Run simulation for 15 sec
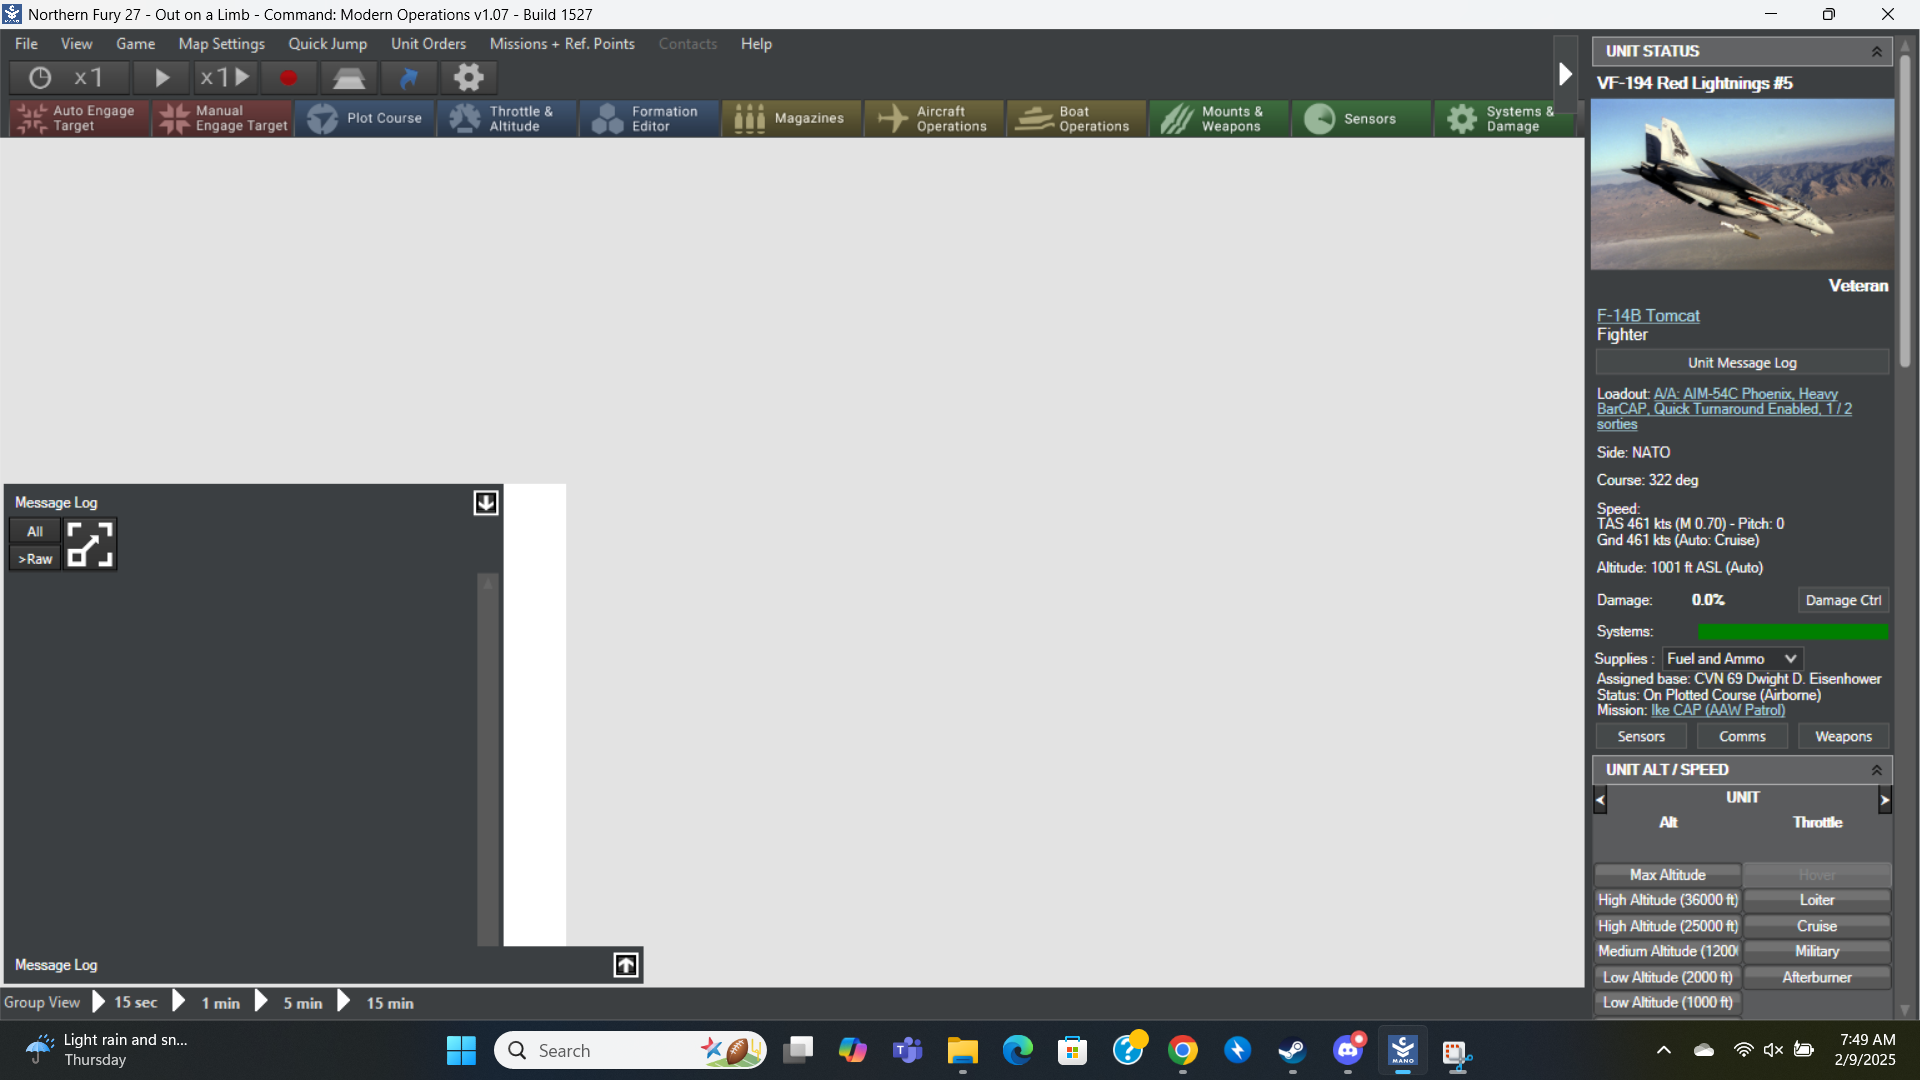Viewport: 1920px width, 1080px height. pos(126,1003)
